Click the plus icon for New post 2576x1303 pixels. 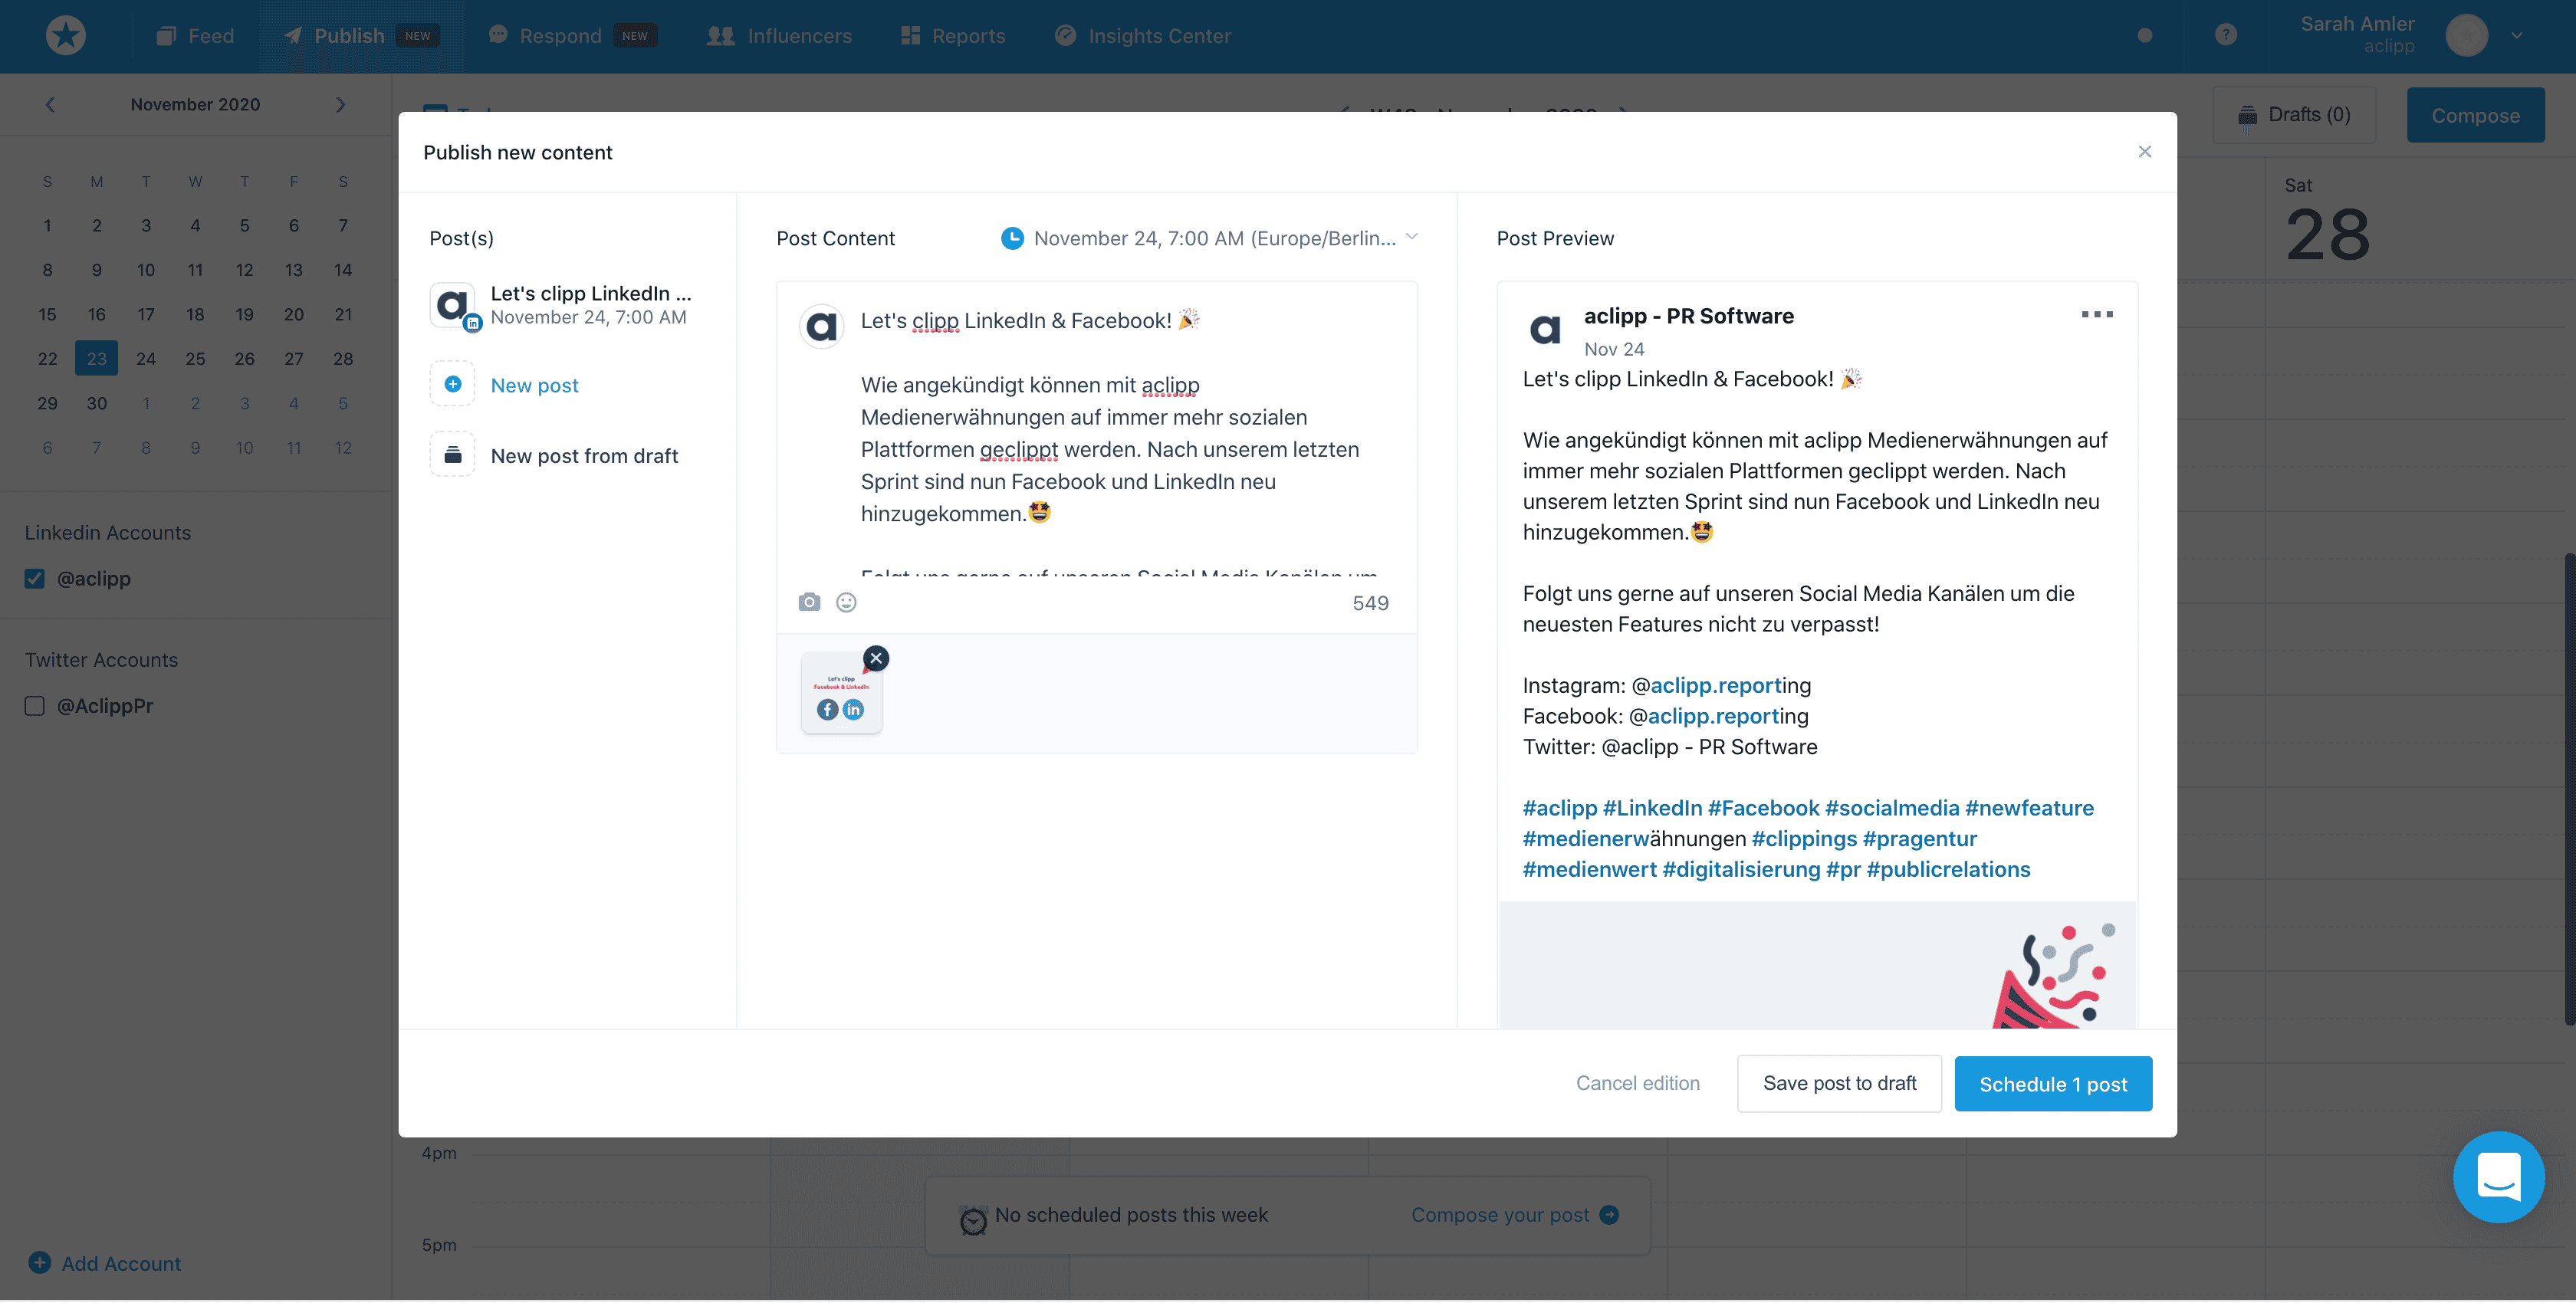452,384
